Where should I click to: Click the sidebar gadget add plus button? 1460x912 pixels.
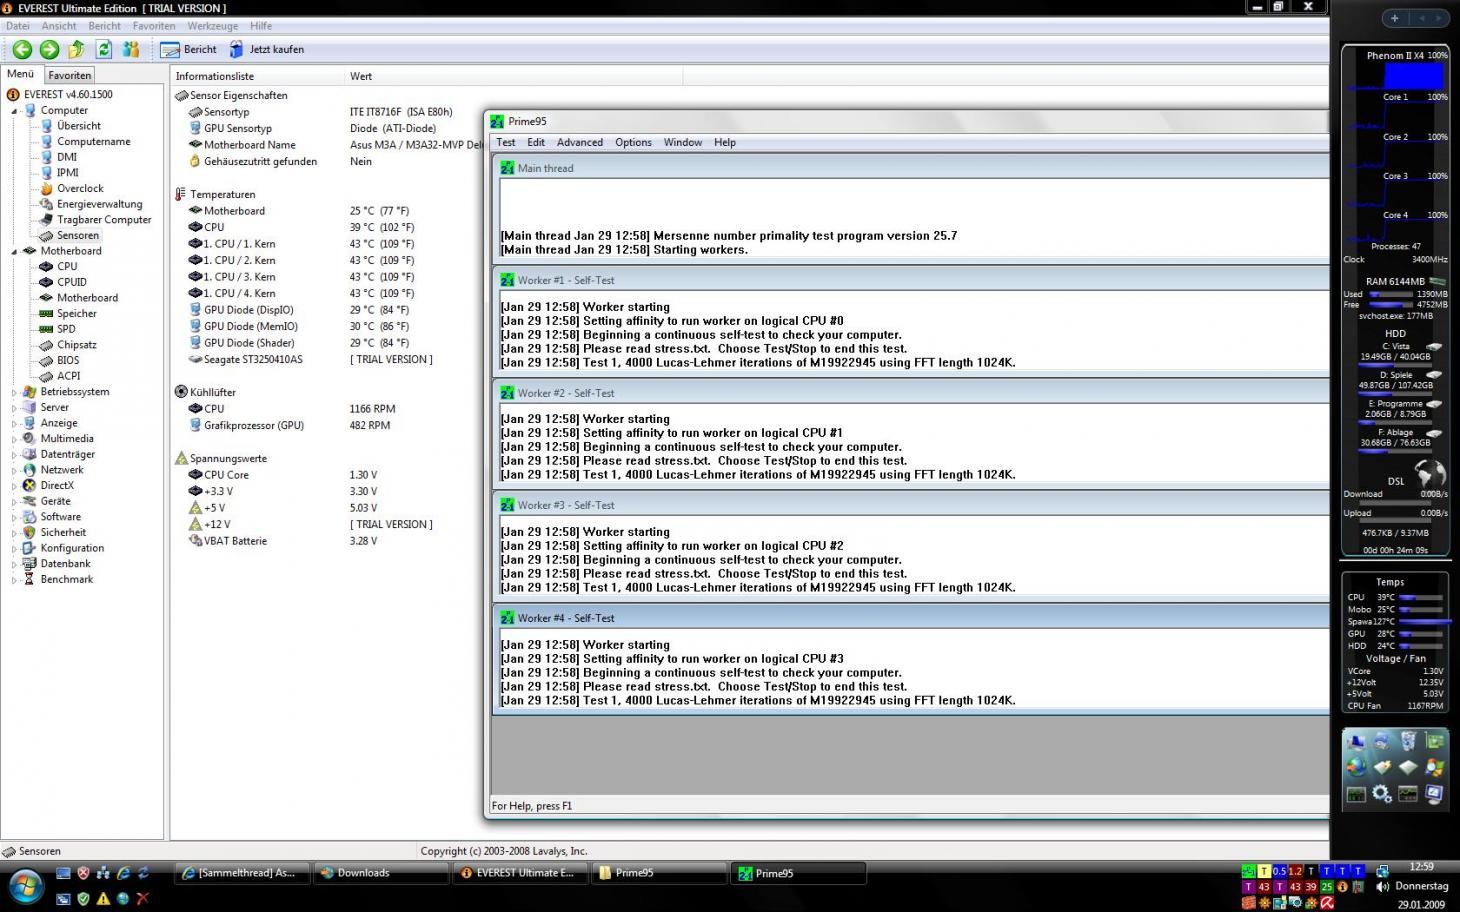(x=1395, y=18)
